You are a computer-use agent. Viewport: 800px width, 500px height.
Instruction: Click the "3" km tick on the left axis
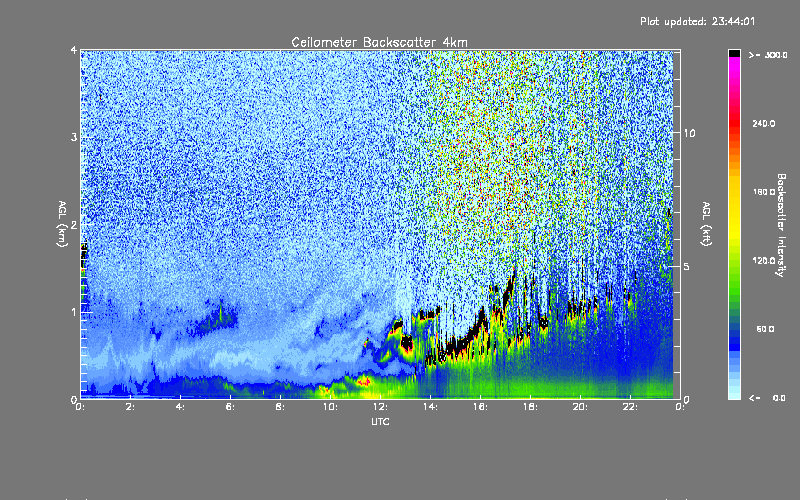tap(74, 137)
